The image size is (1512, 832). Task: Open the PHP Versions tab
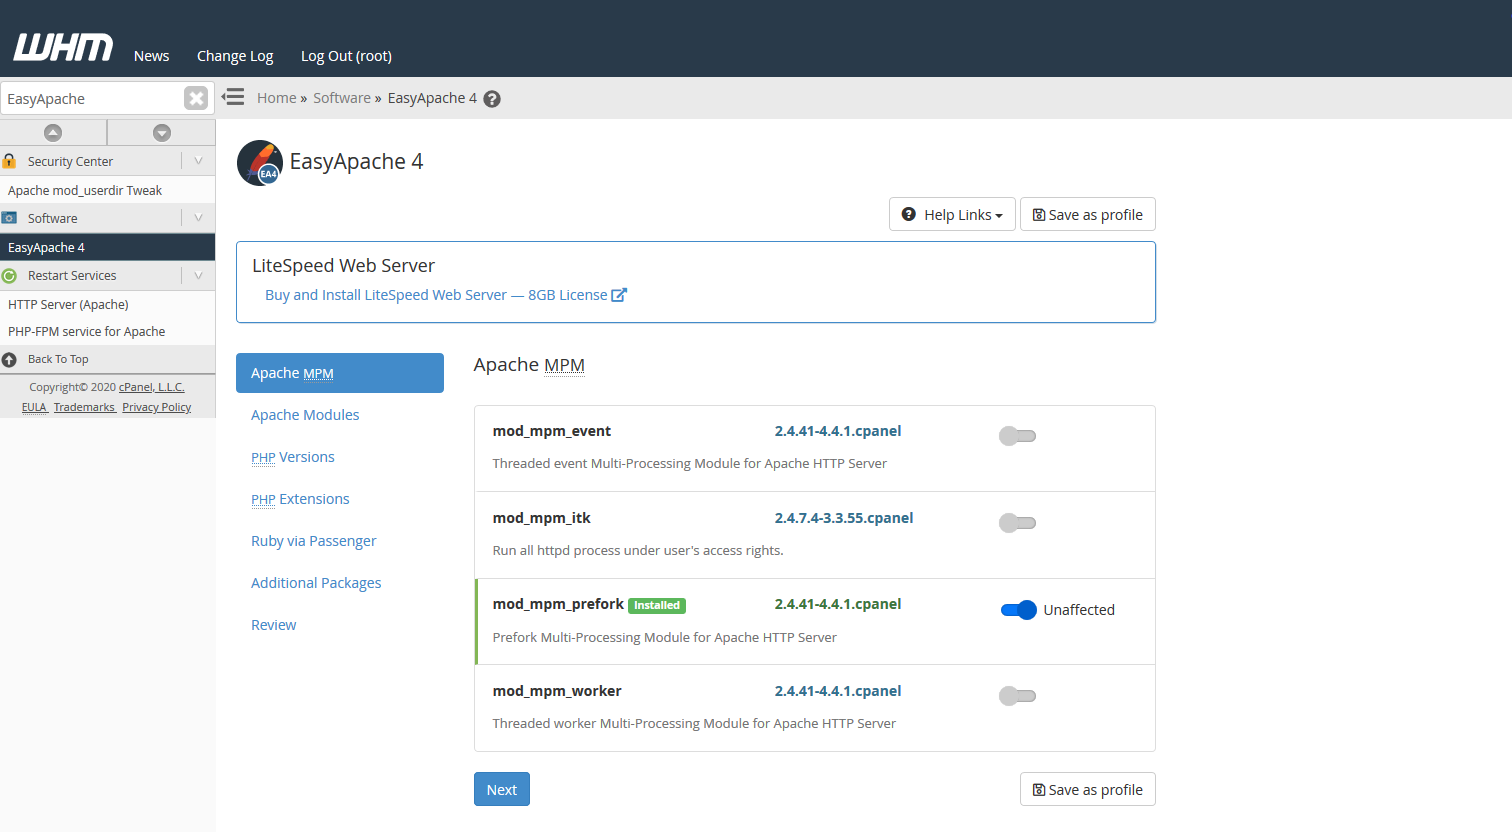(293, 457)
